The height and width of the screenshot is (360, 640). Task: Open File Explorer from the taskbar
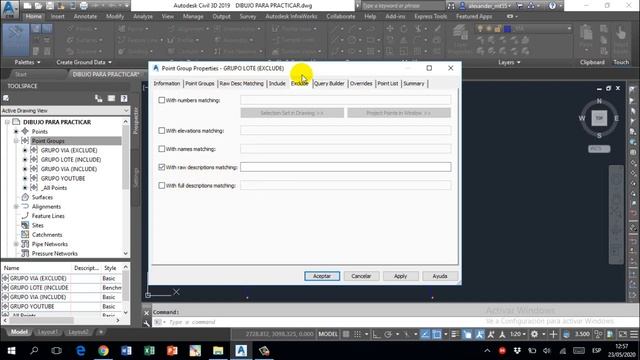tap(218, 351)
